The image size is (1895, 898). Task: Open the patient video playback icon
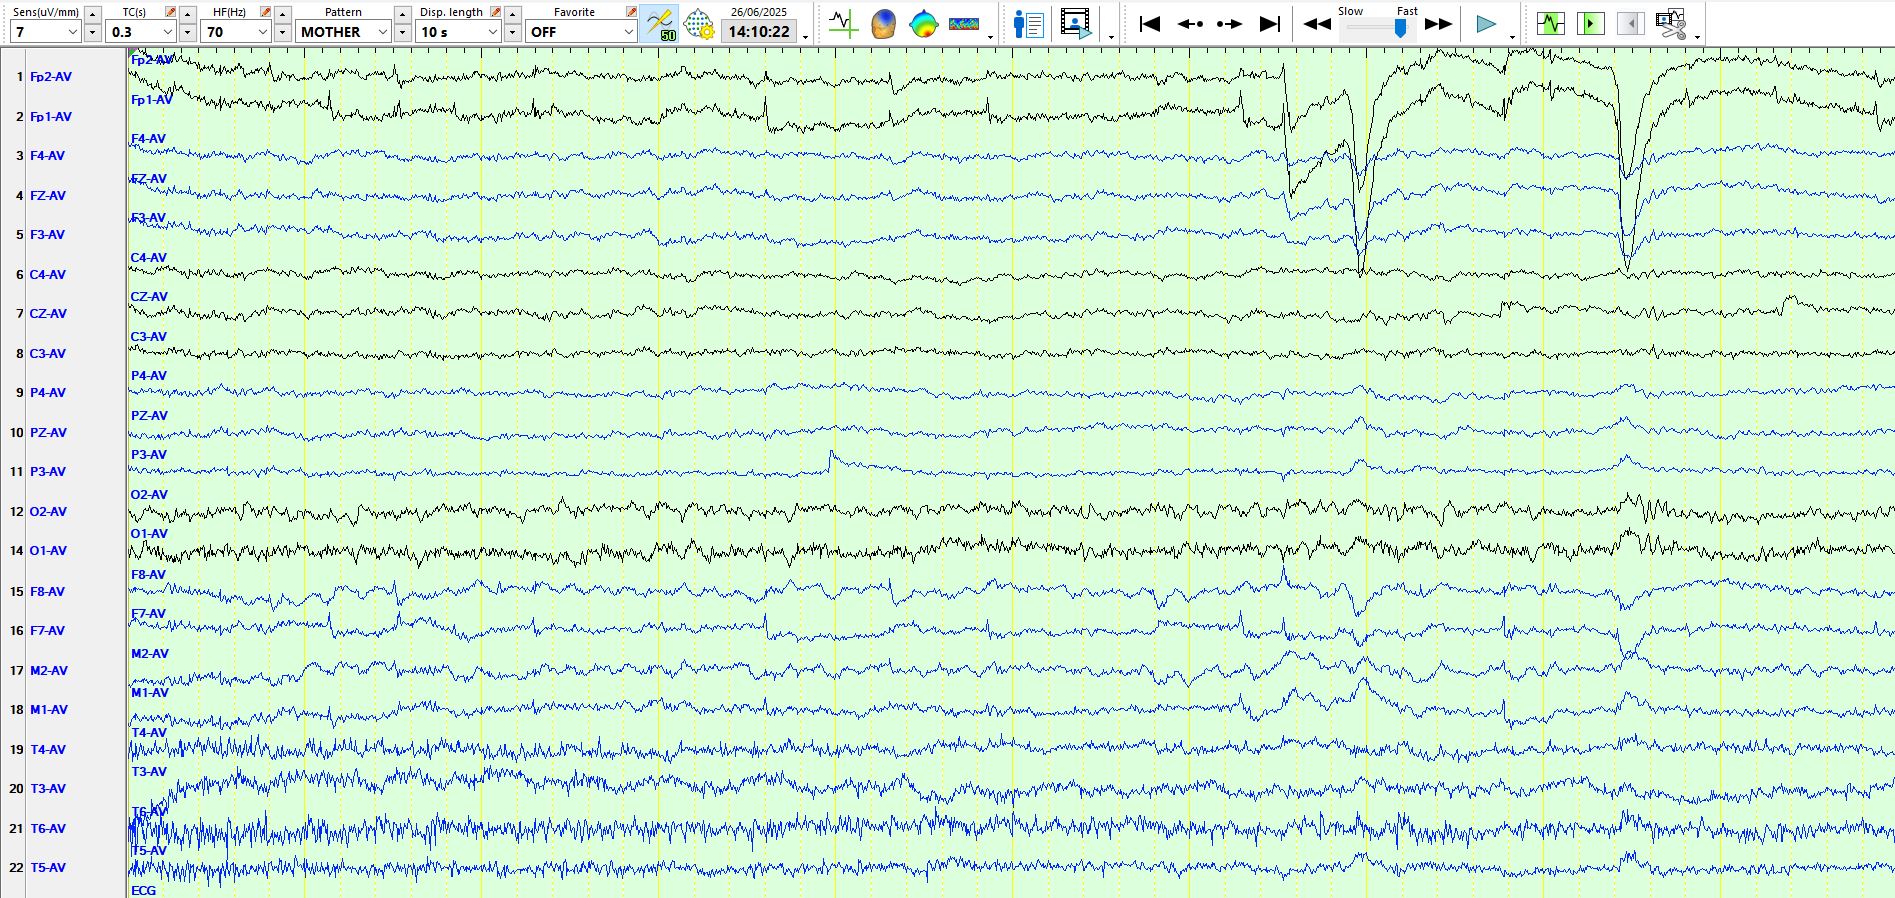click(1075, 23)
